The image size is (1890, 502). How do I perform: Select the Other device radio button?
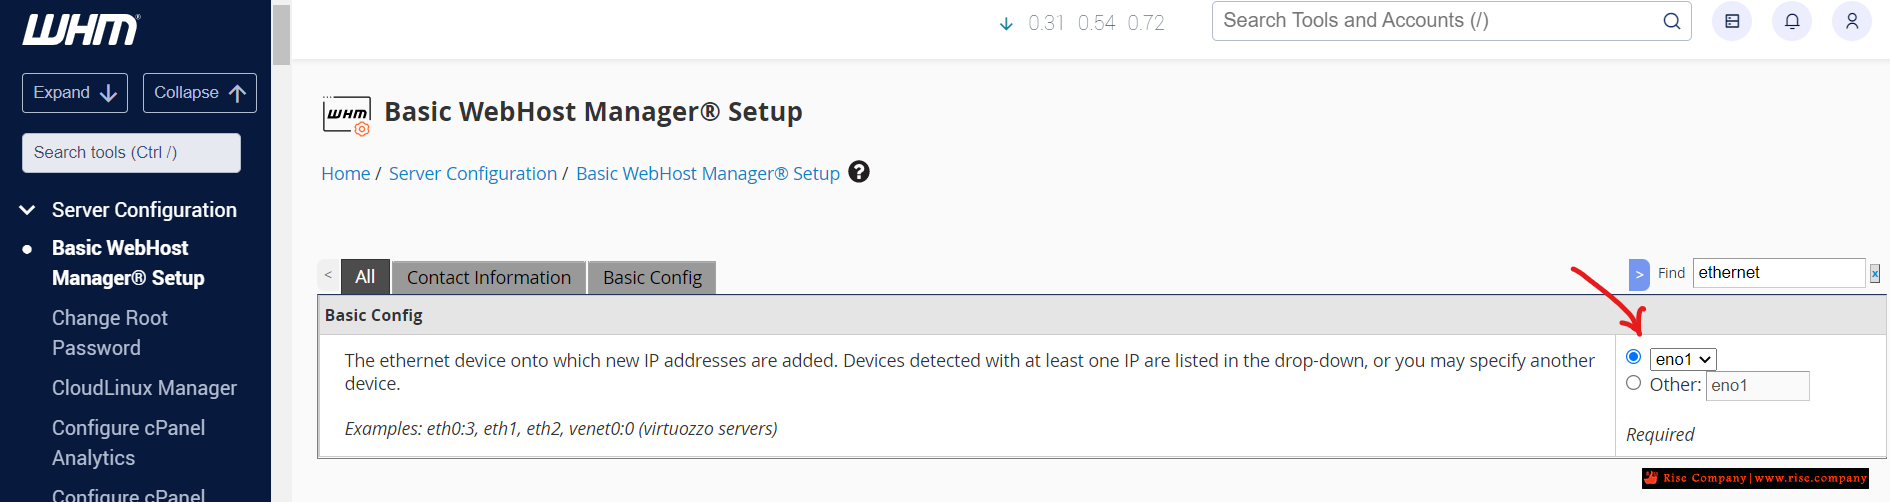tap(1633, 383)
